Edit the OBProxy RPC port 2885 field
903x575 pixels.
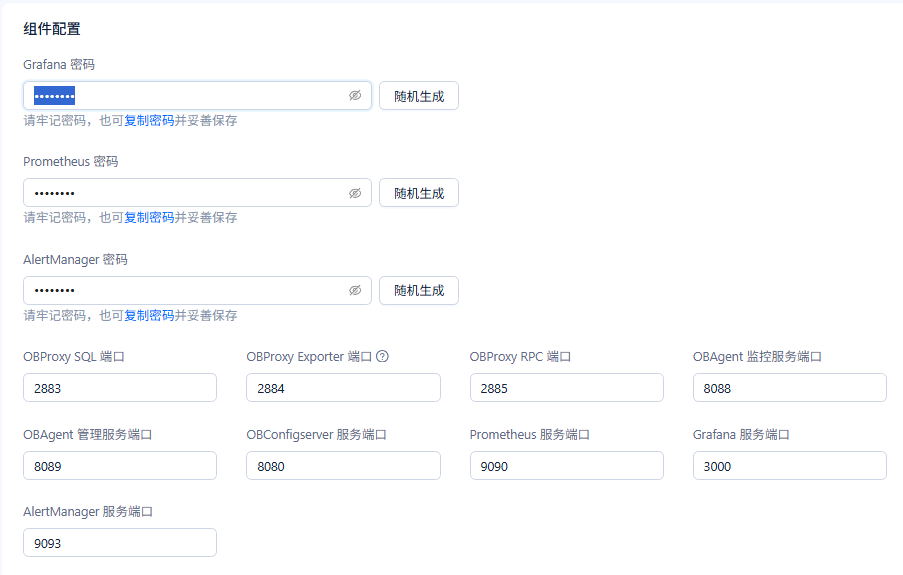coord(567,388)
